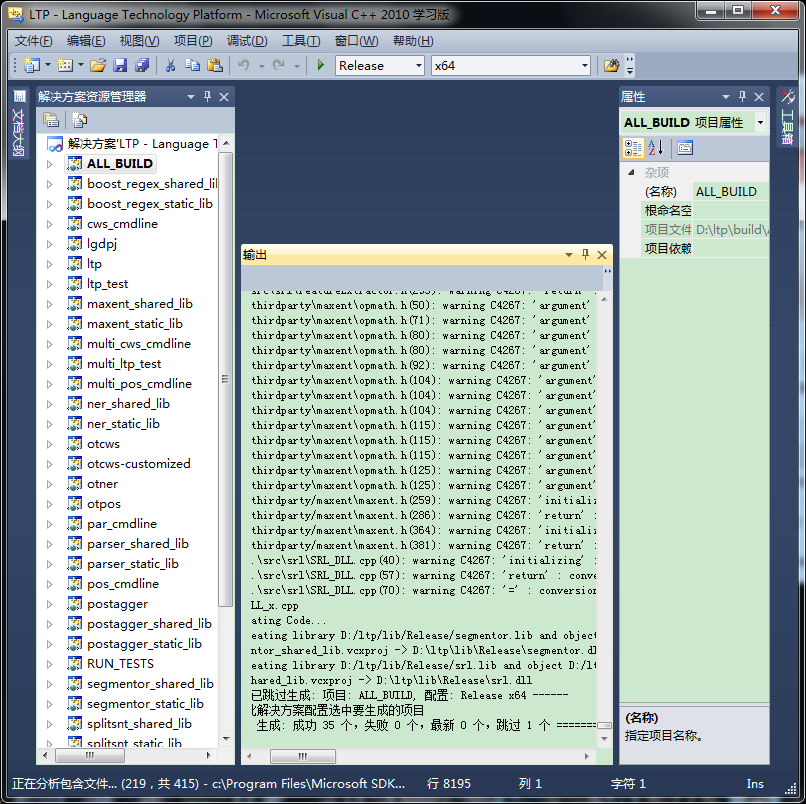
Task: Click the Show All Files icon
Action: [x=79, y=120]
